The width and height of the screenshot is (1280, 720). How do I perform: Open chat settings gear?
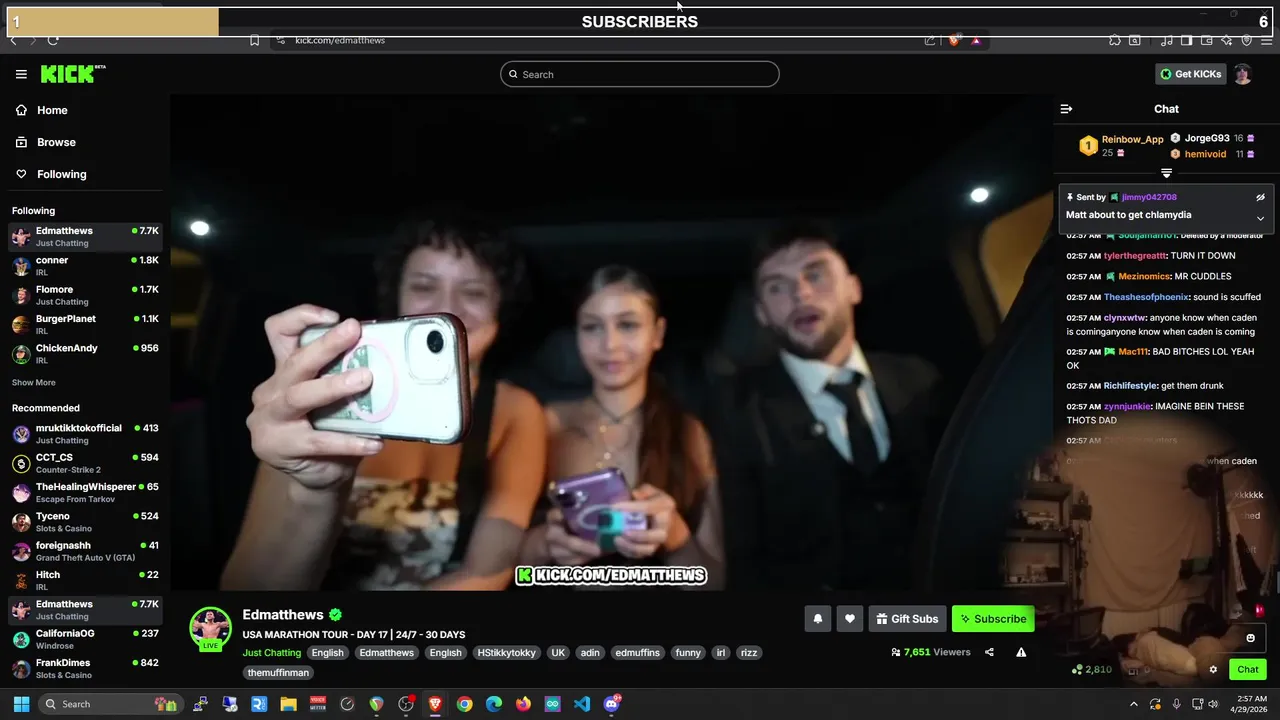coord(1213,670)
